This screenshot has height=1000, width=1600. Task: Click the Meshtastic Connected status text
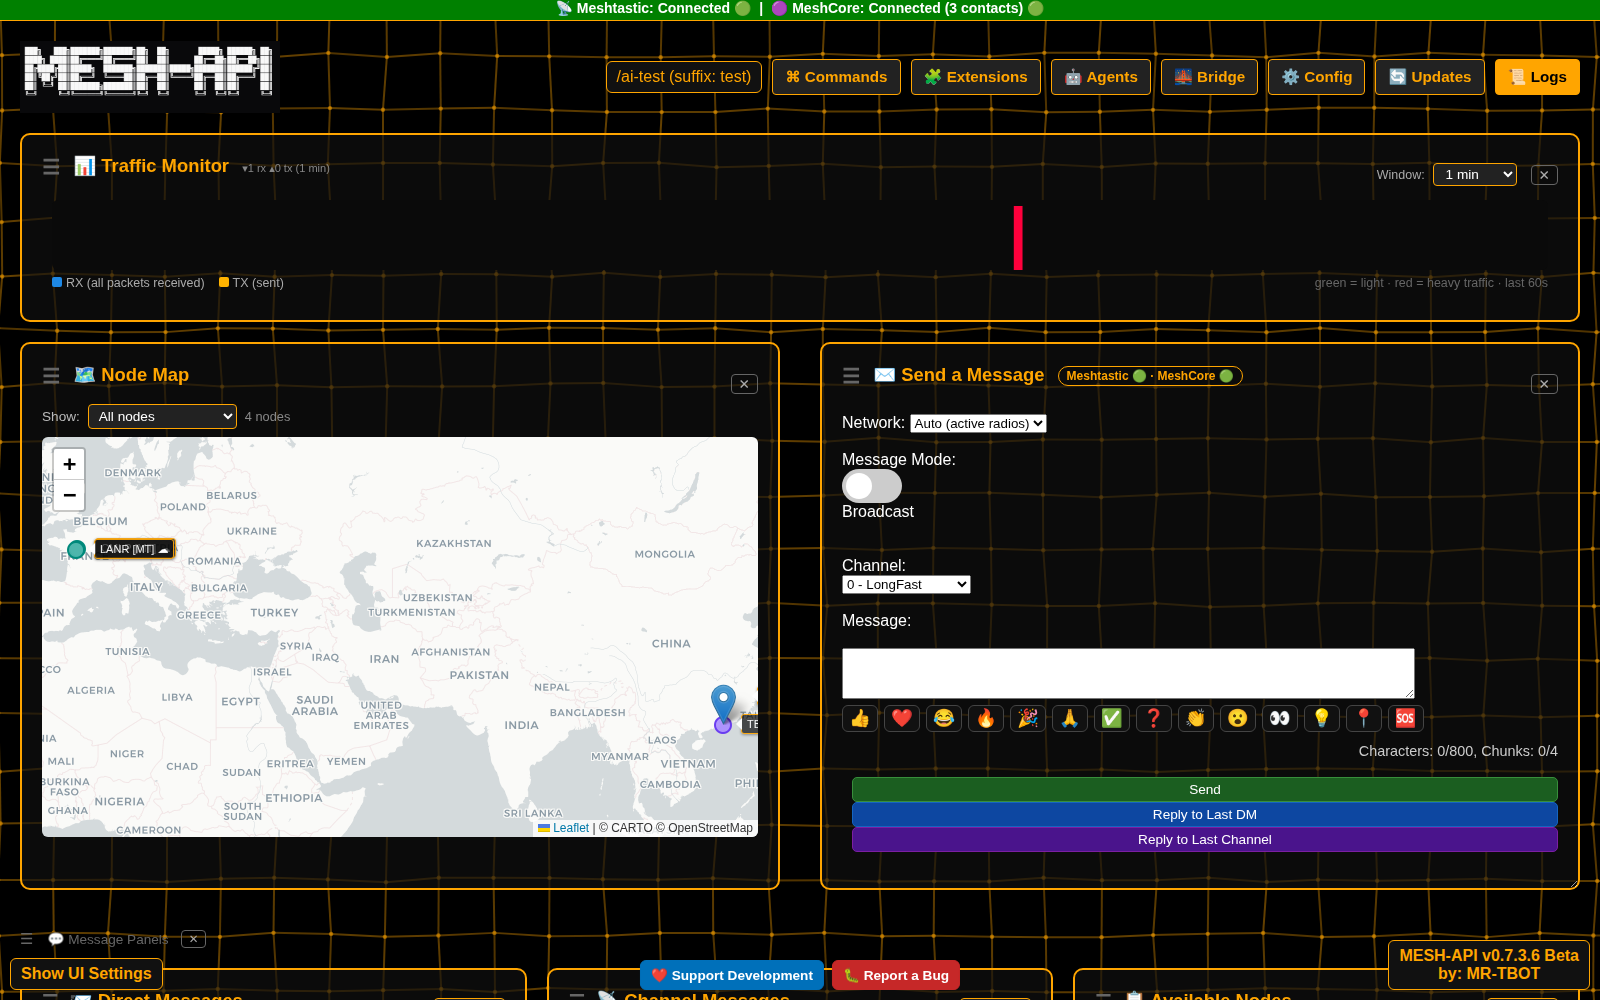(x=653, y=8)
